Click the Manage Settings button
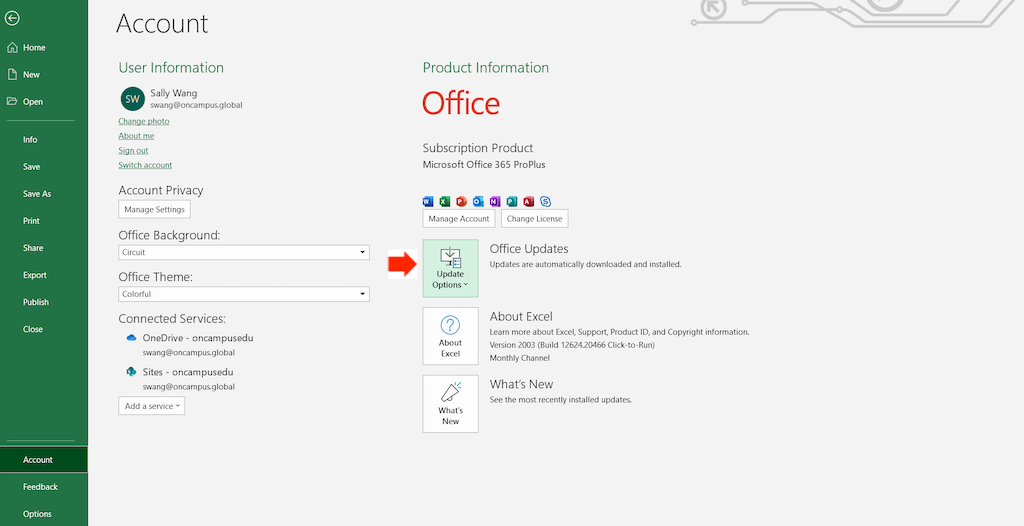Viewport: 1024px width, 526px height. 154,210
